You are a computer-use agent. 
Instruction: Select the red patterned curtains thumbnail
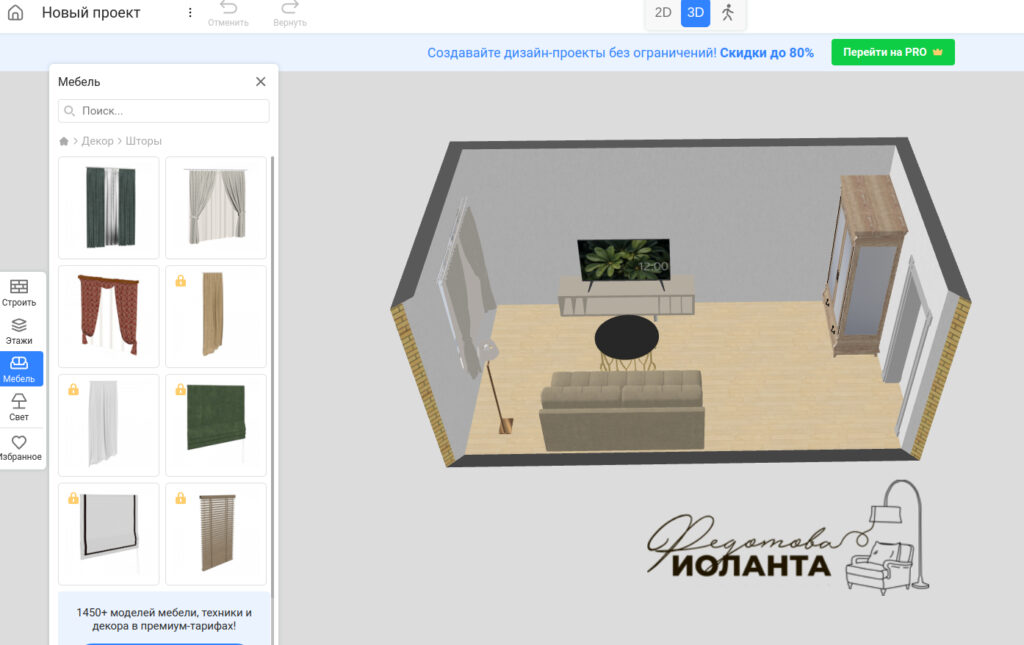108,317
